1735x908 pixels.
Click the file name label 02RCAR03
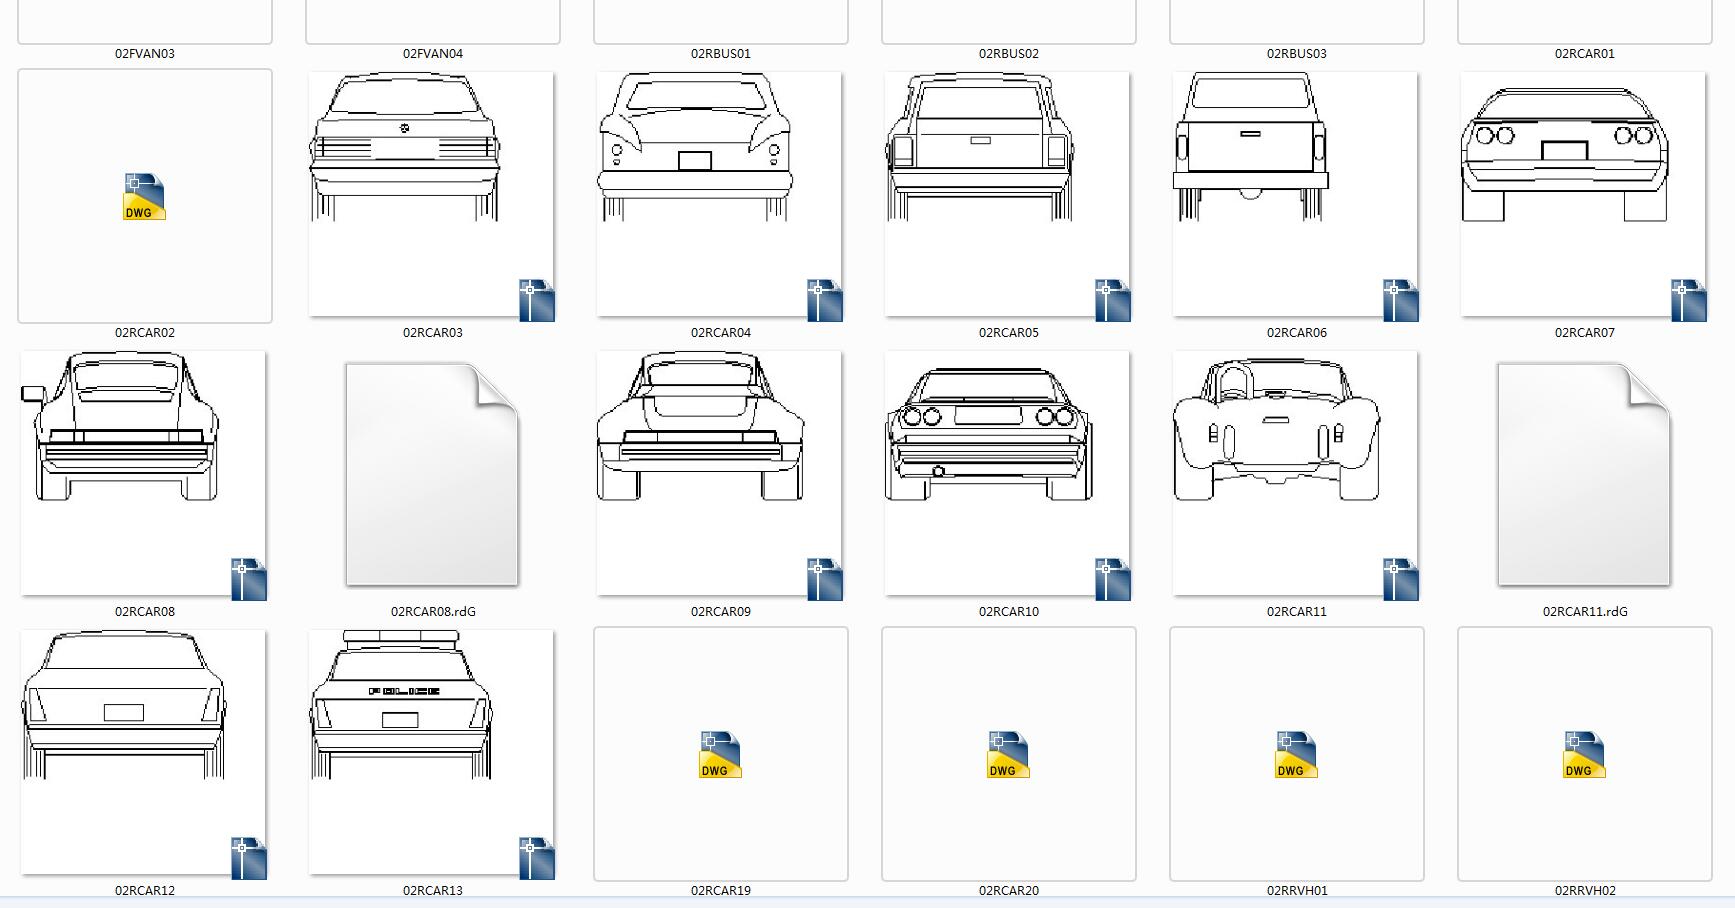click(x=433, y=333)
